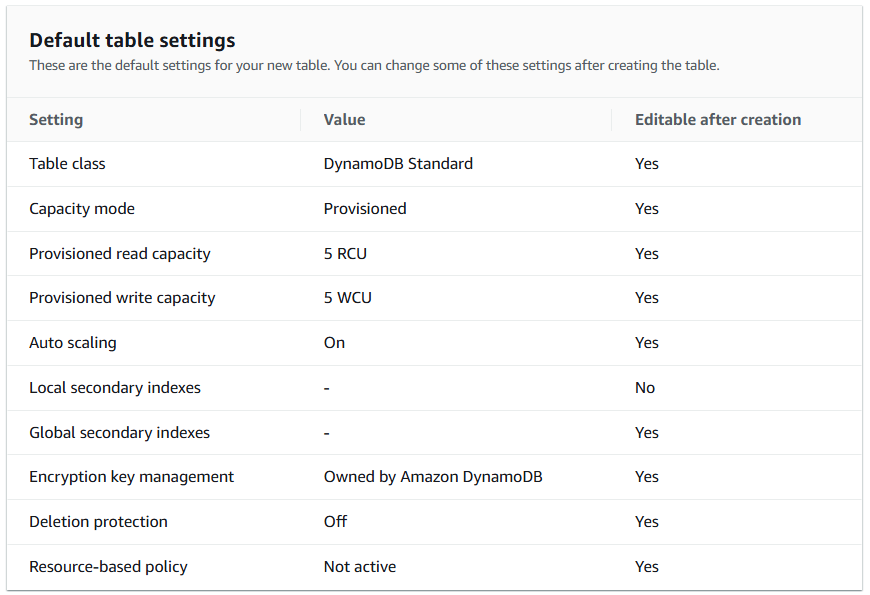Click the Auto scaling On value

[334, 343]
